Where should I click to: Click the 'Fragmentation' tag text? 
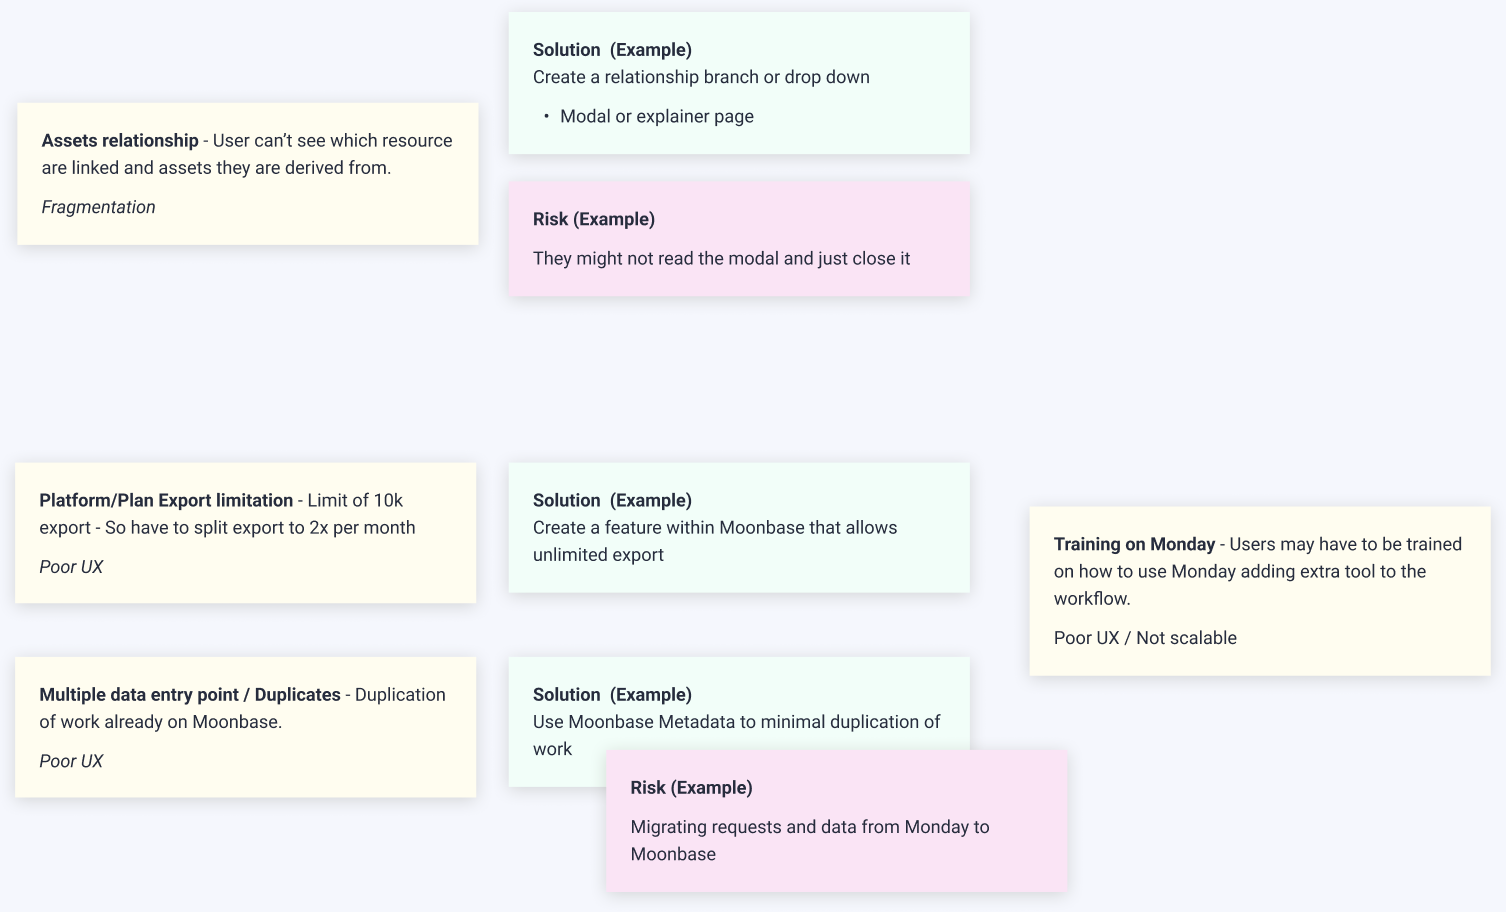pos(98,207)
